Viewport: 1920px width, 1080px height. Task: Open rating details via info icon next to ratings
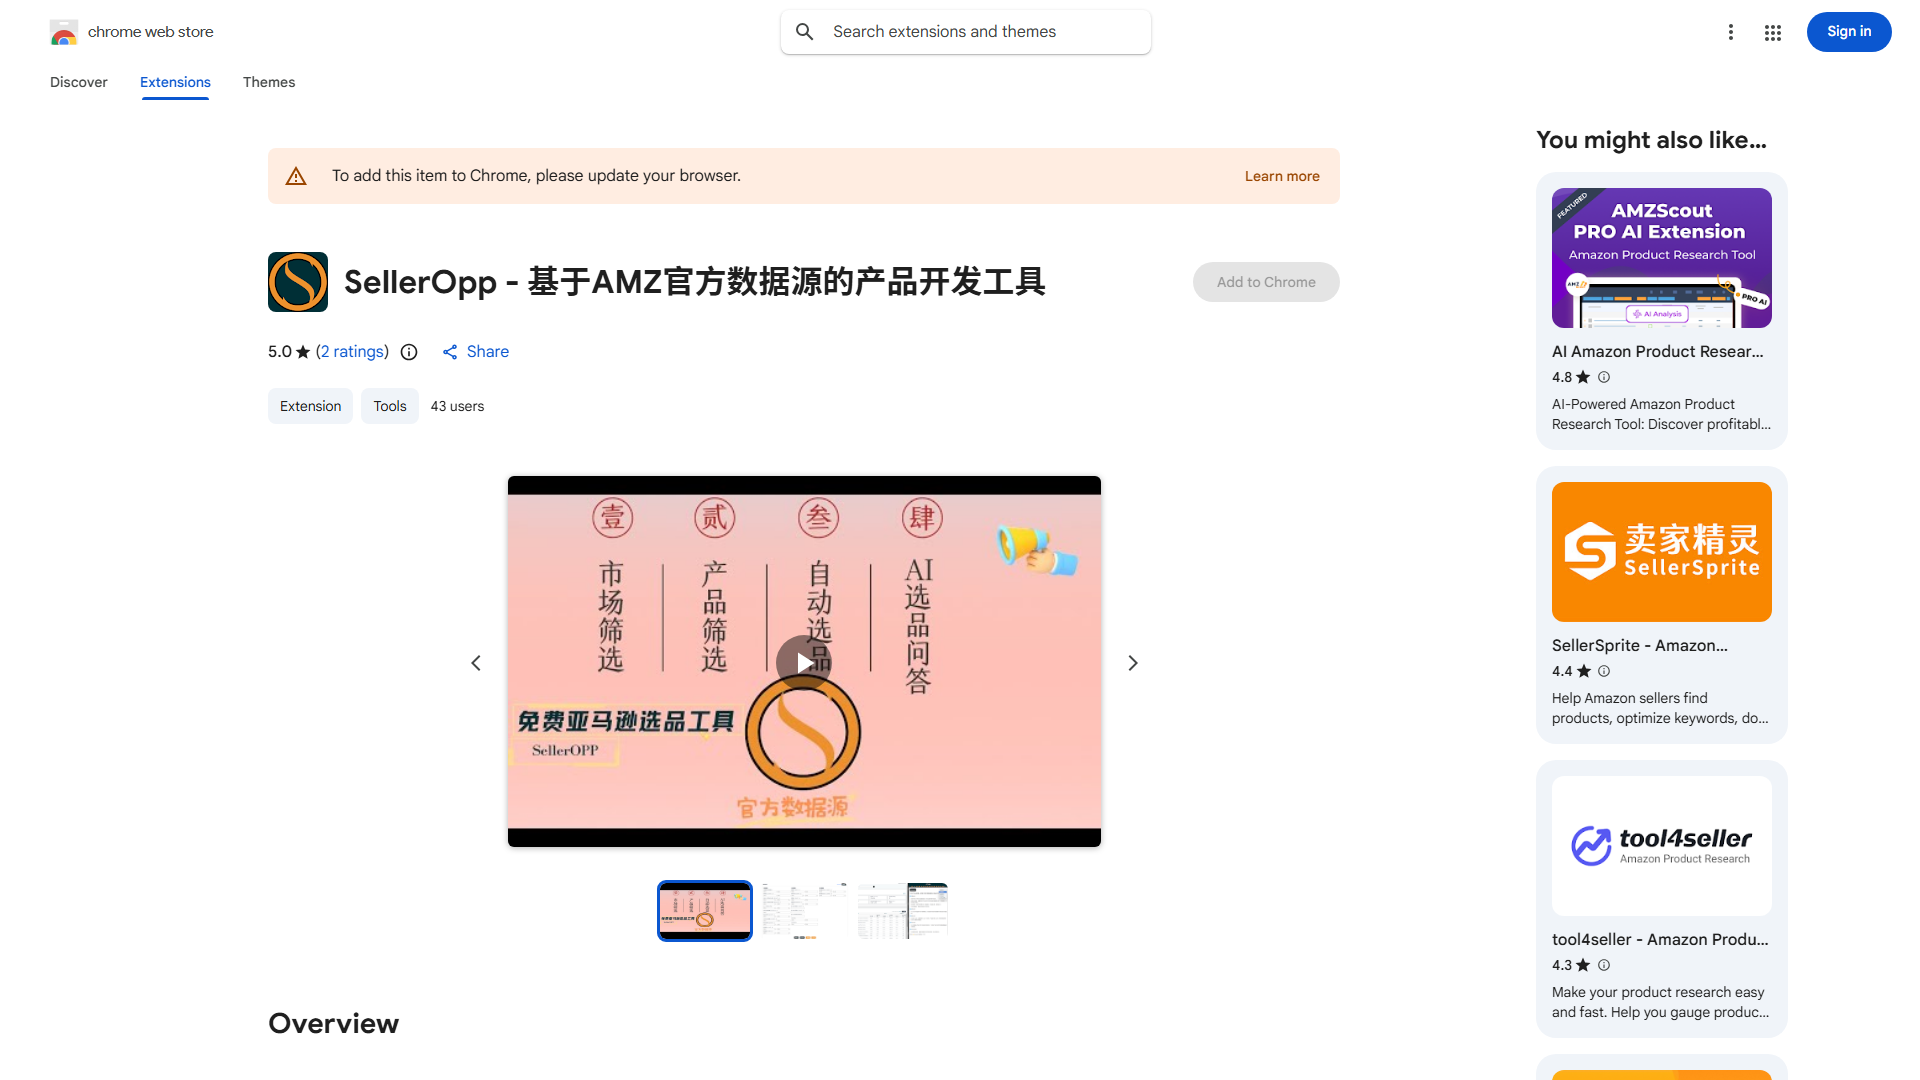click(x=409, y=352)
